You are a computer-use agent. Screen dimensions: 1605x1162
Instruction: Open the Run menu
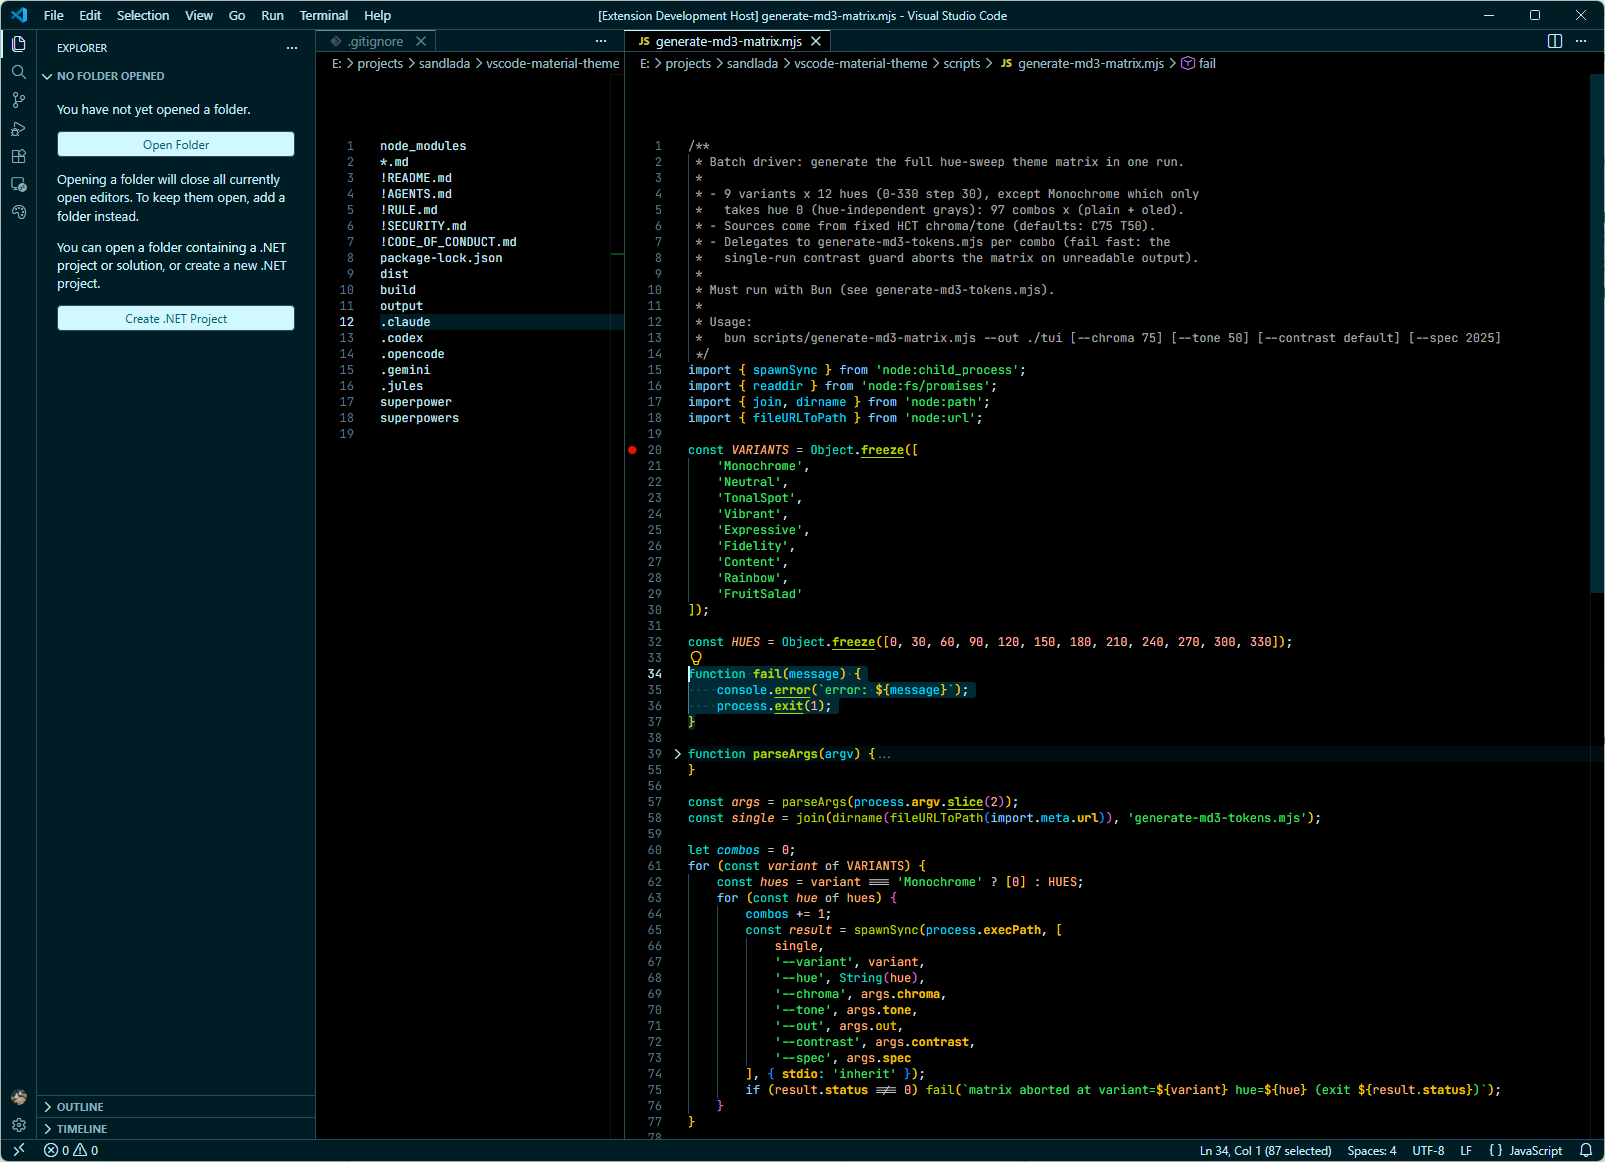(272, 15)
